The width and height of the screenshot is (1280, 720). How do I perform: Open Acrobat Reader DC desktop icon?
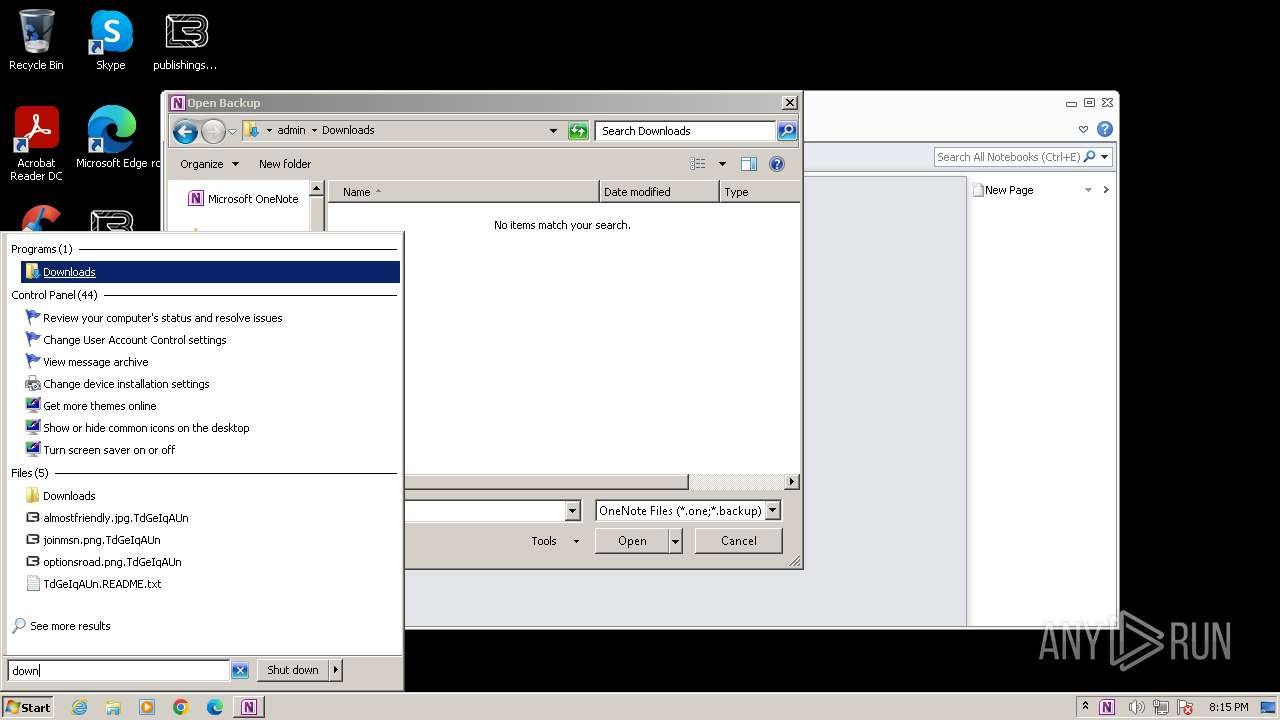(x=36, y=144)
